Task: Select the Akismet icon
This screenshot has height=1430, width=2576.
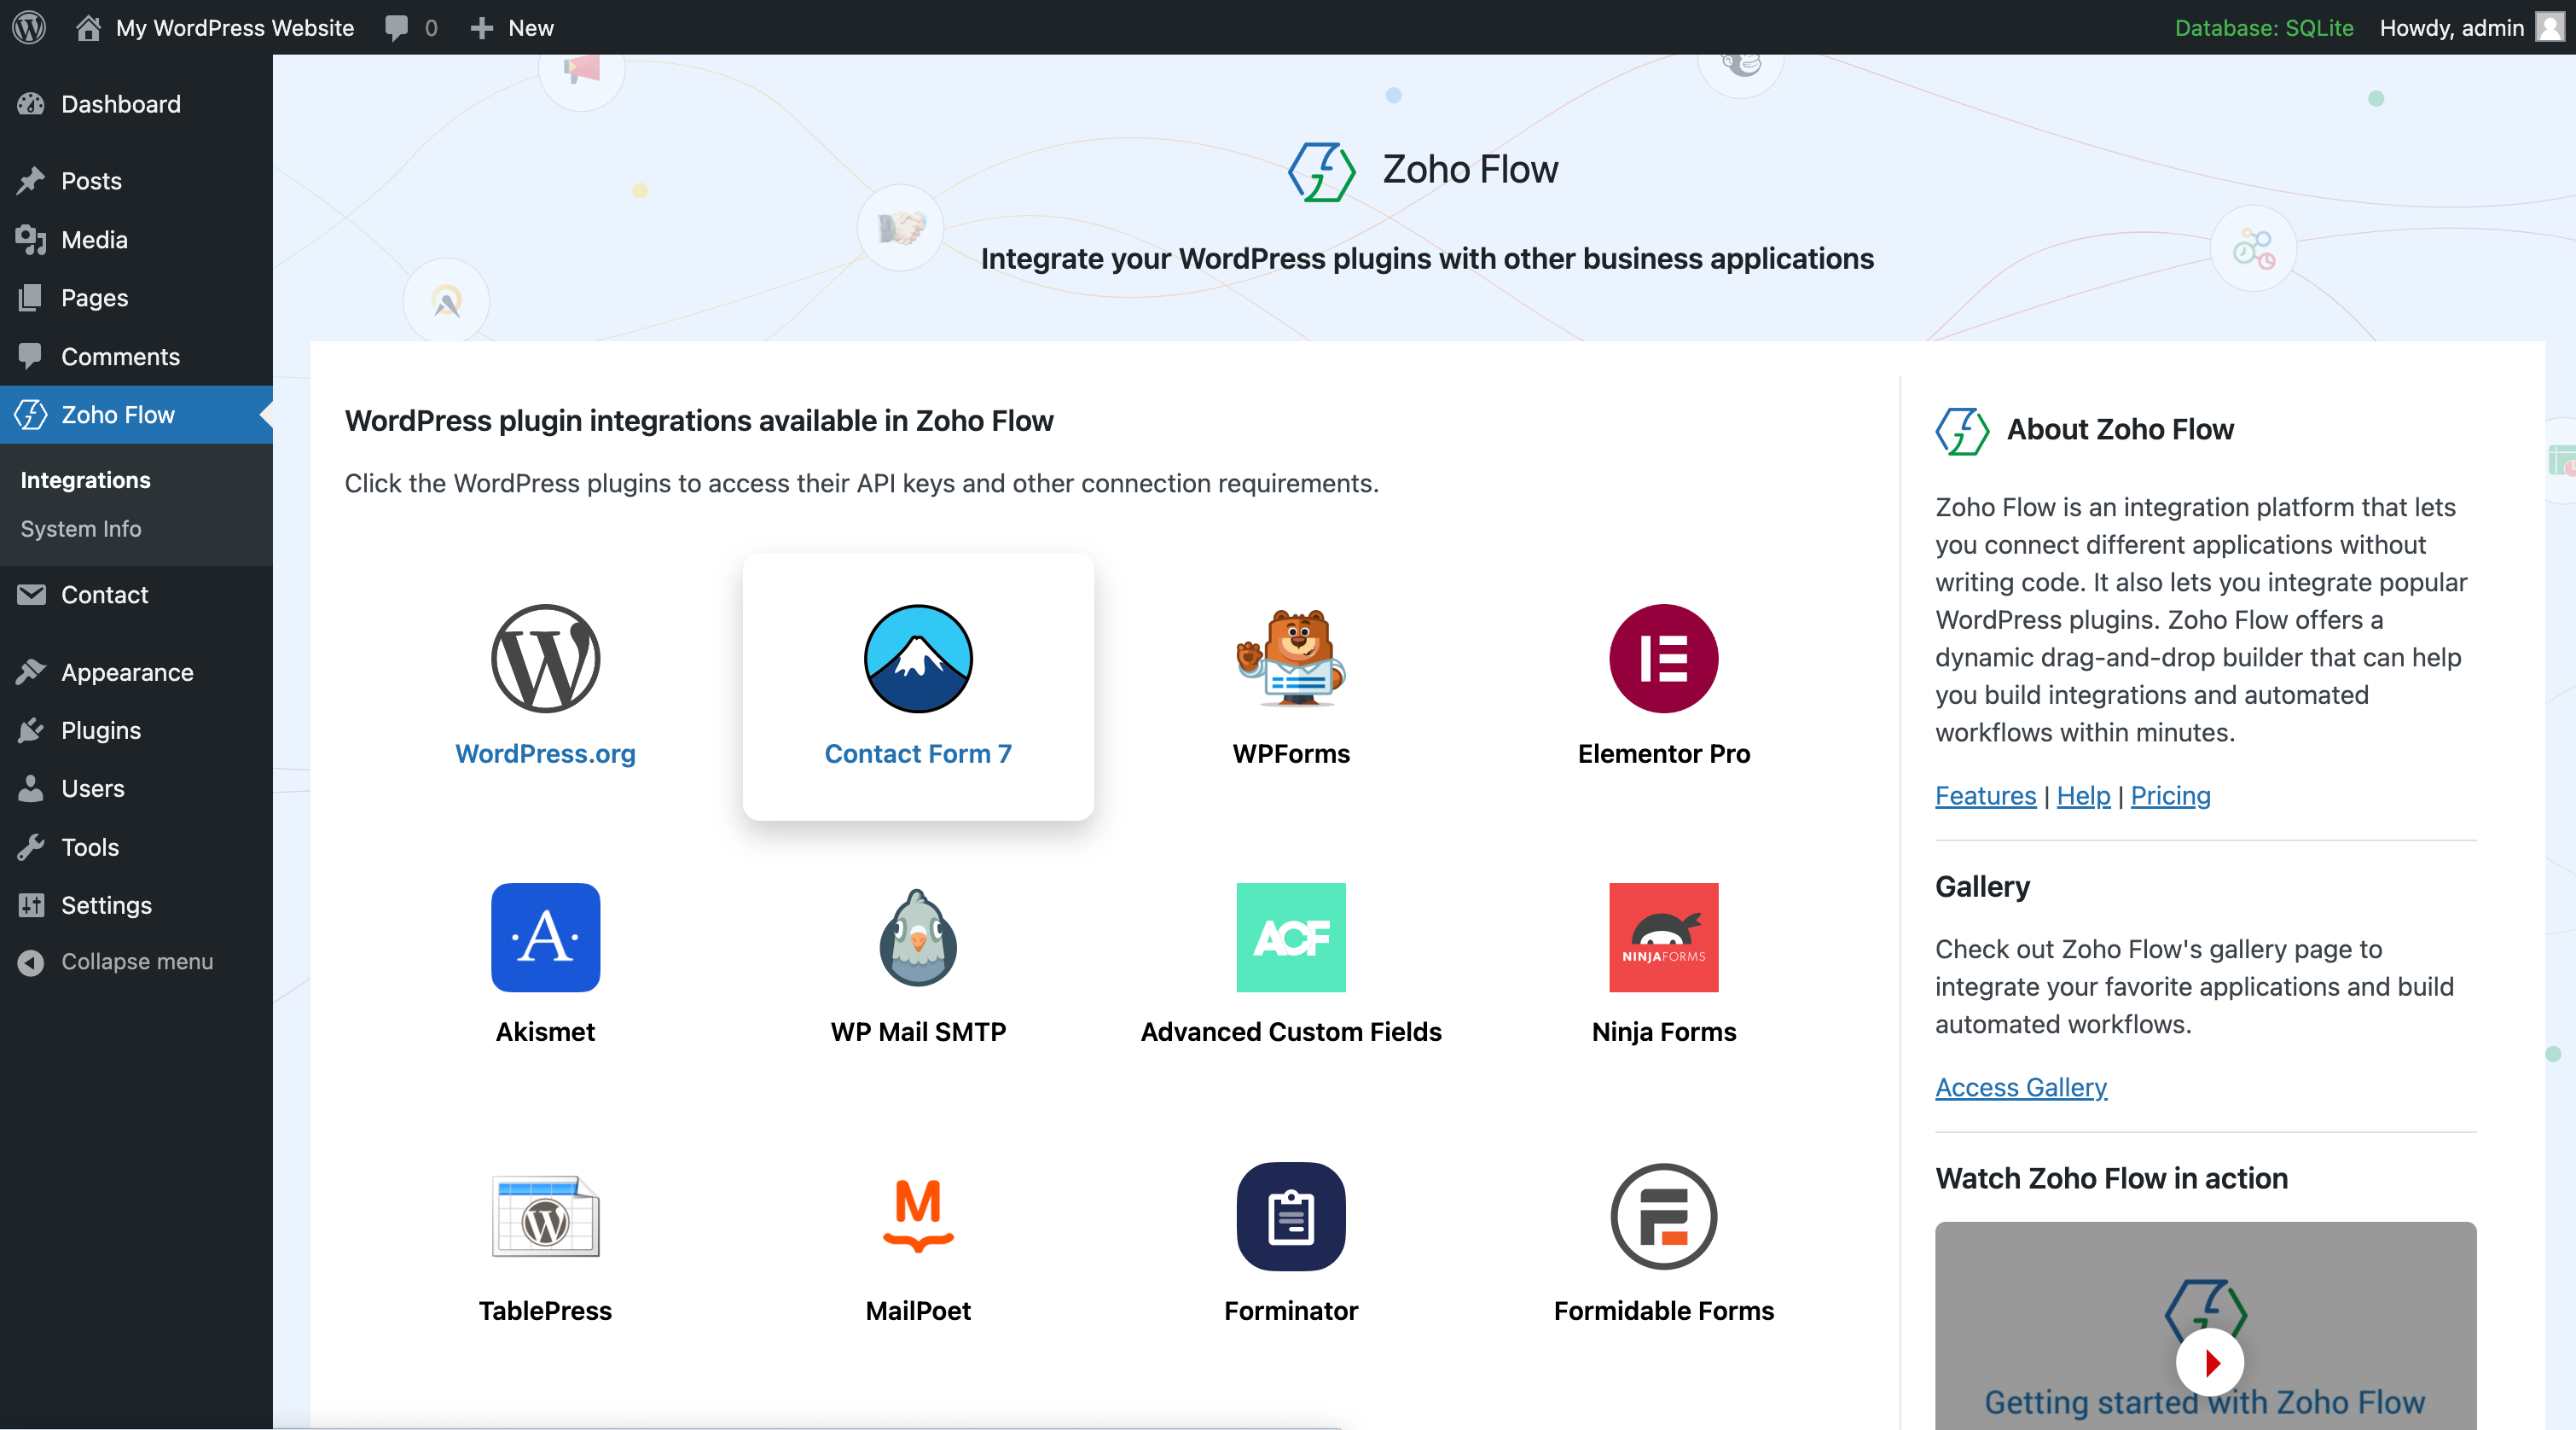Action: [x=545, y=937]
